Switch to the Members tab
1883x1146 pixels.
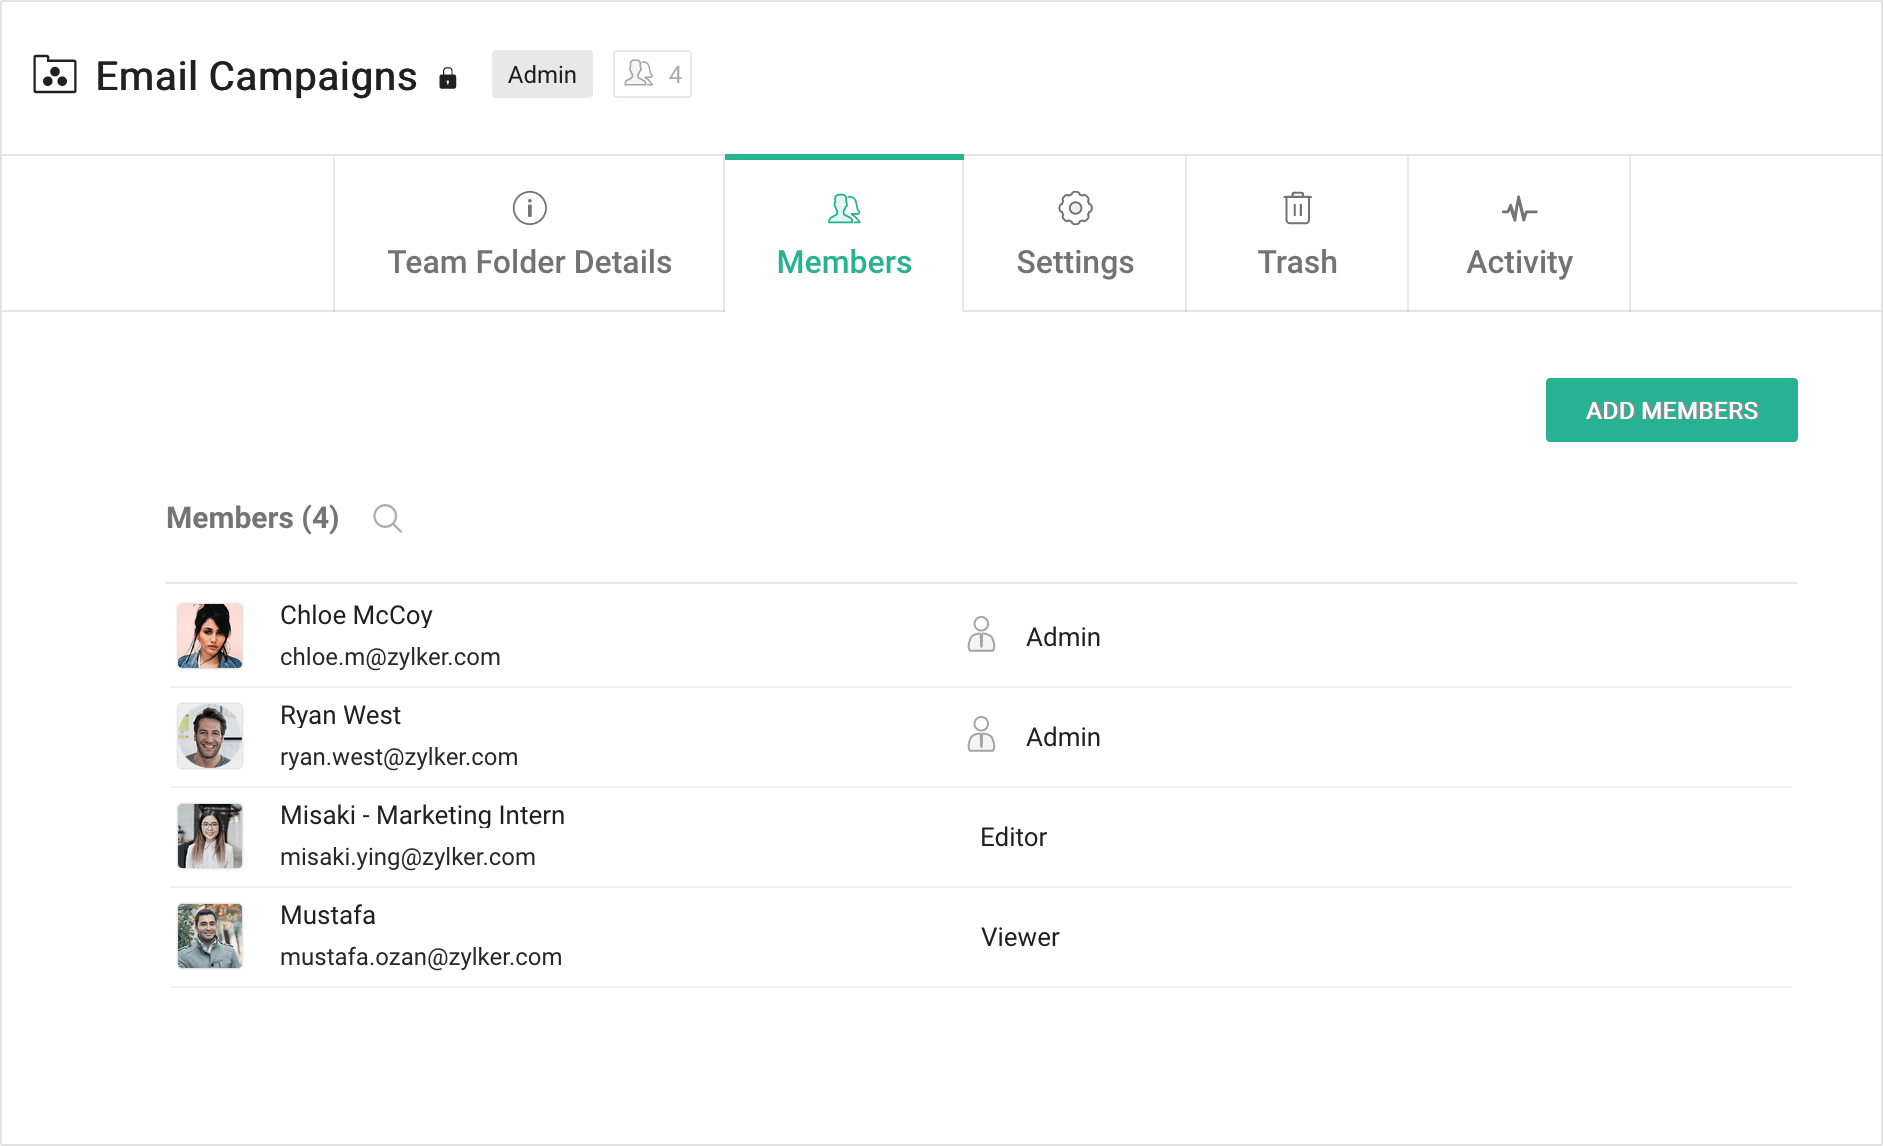(844, 235)
